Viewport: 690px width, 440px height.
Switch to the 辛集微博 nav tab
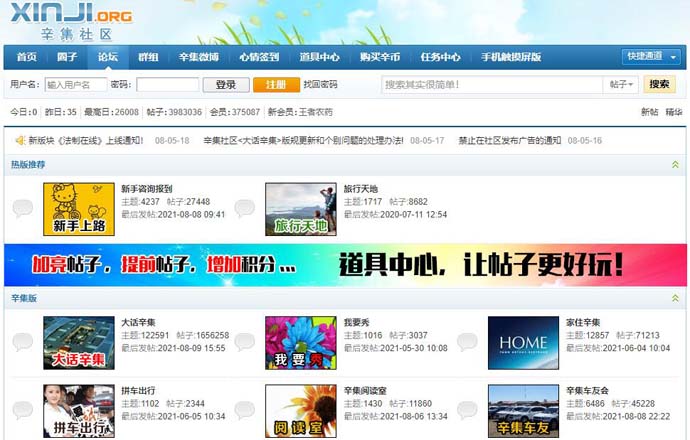[x=198, y=57]
